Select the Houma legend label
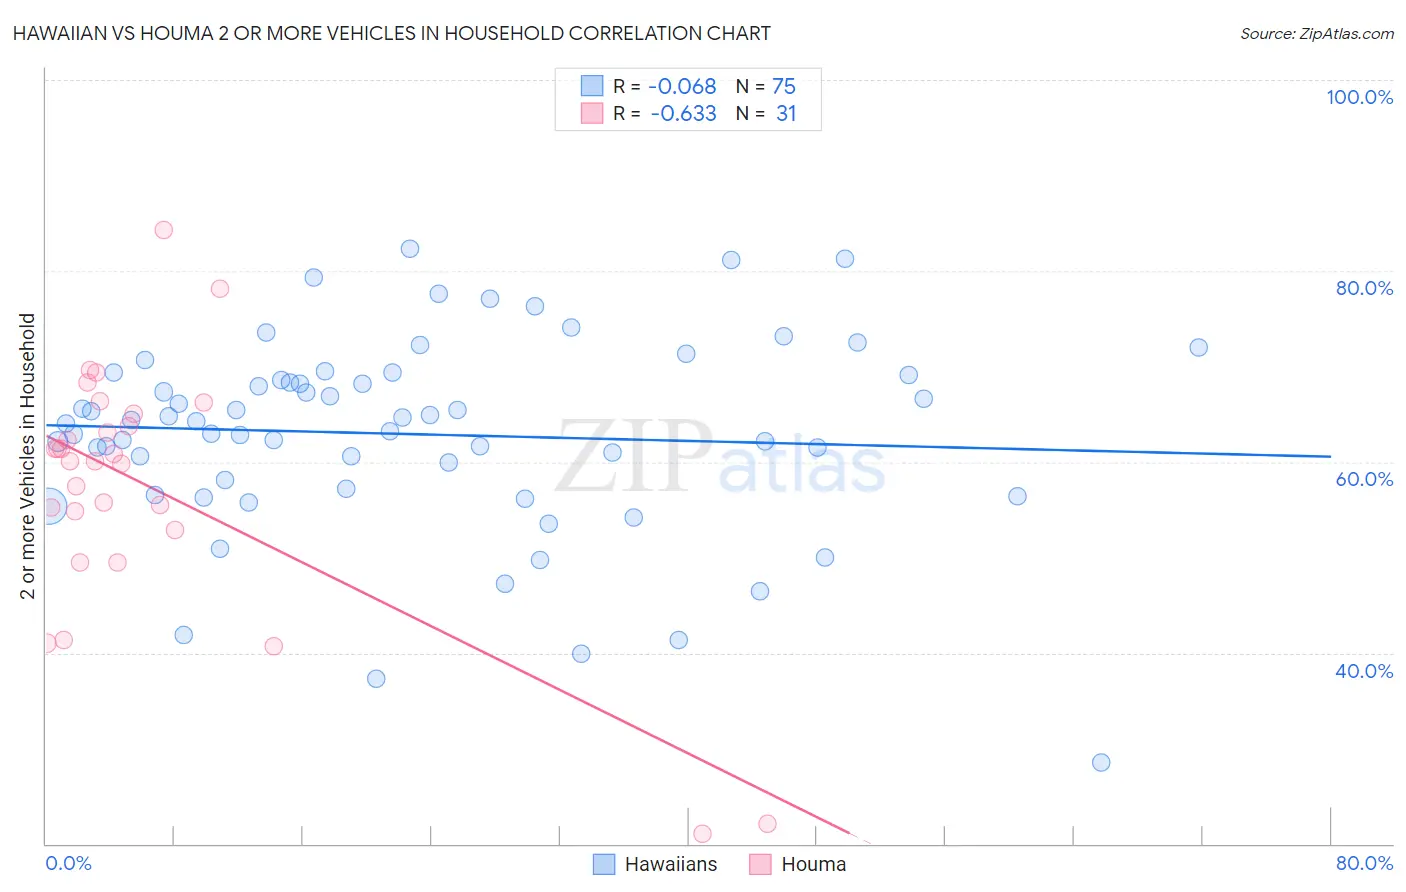1406x892 pixels. (813, 864)
